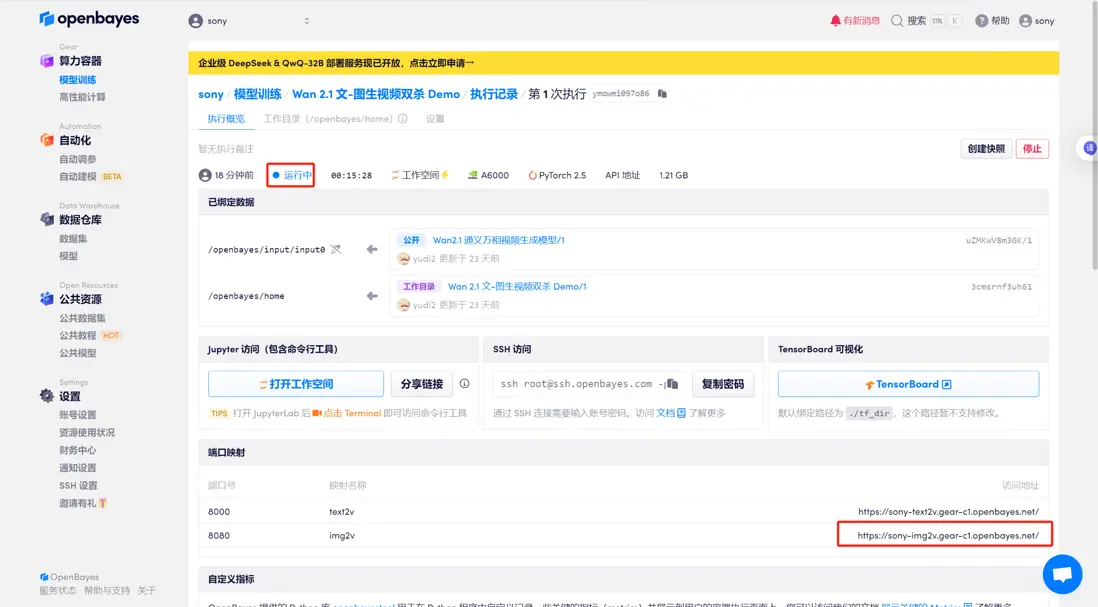Click the 工作空间 label in status row
This screenshot has height=607, width=1098.
[420, 175]
